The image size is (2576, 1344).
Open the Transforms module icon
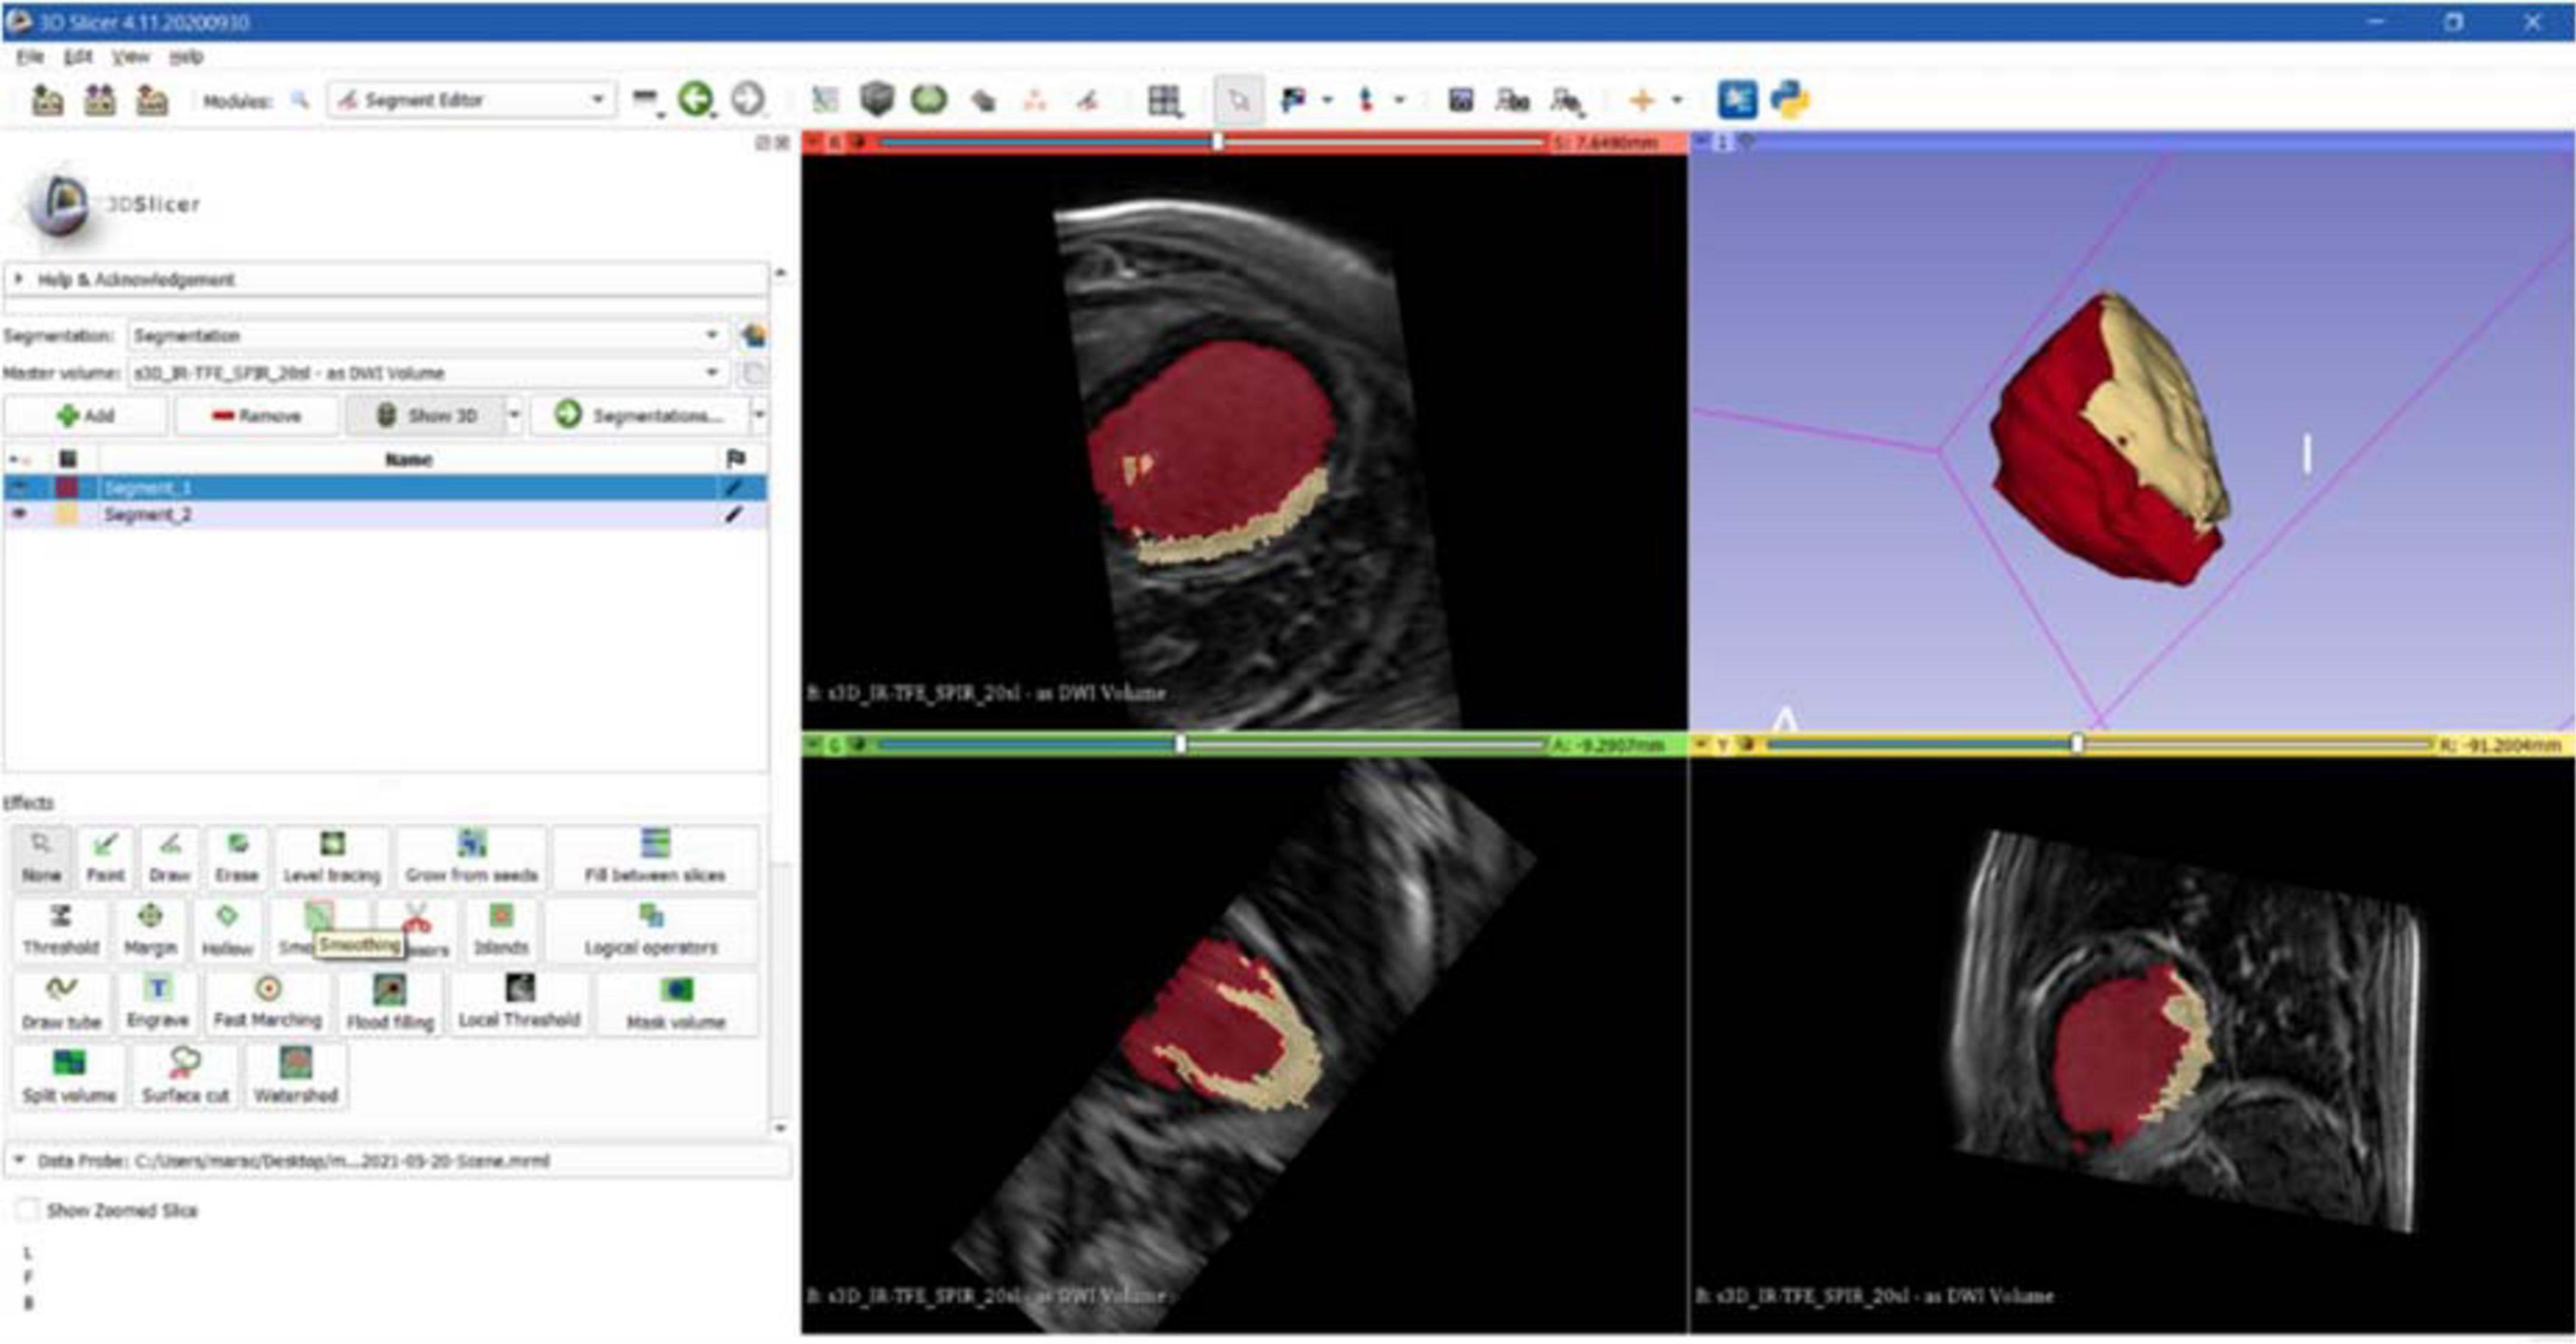[x=984, y=100]
